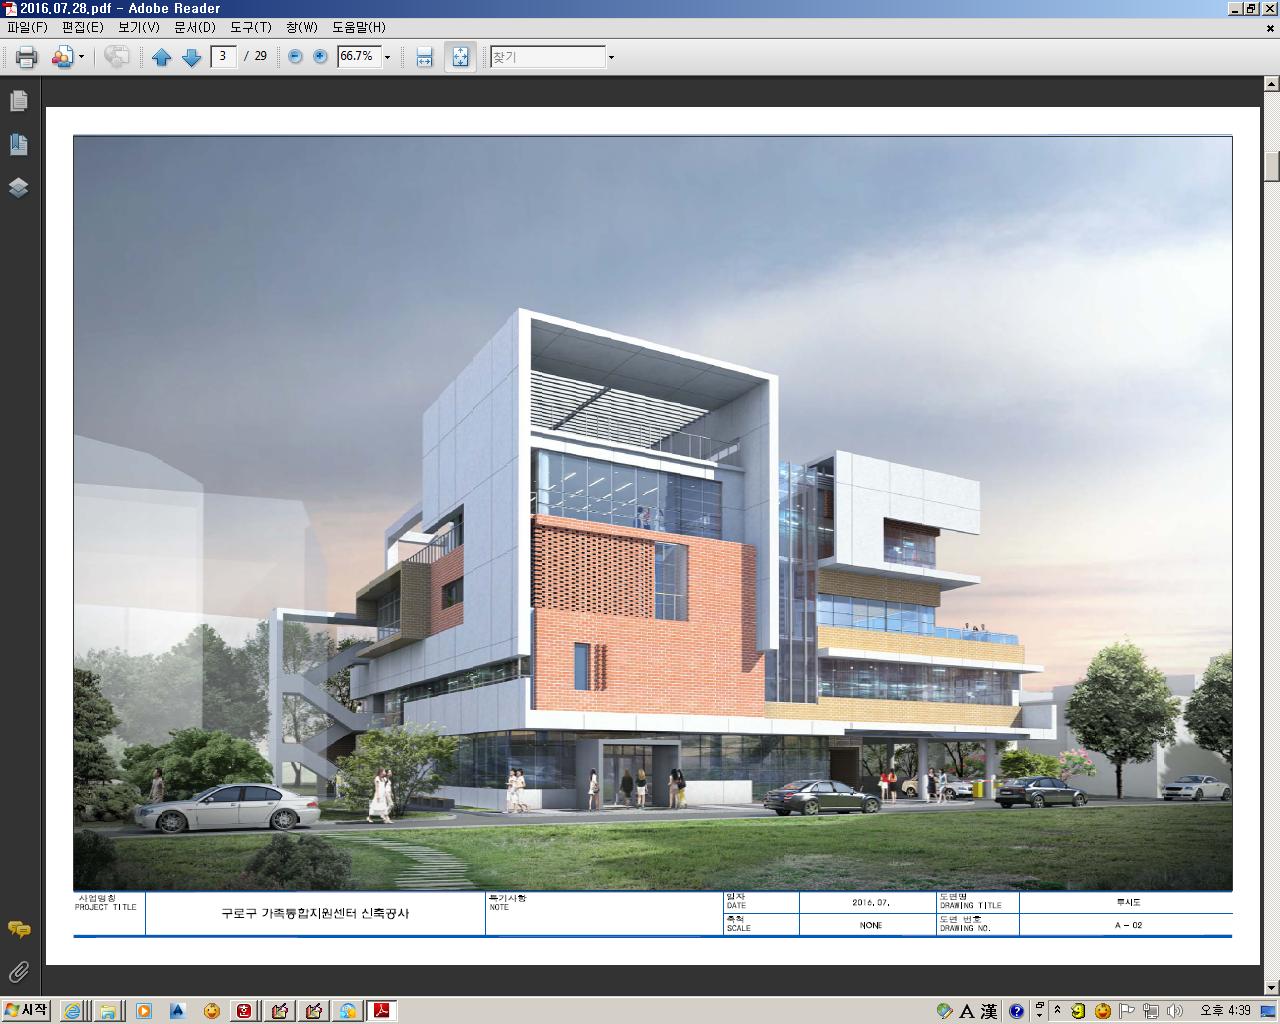Click the zoom in plus button

click(320, 57)
